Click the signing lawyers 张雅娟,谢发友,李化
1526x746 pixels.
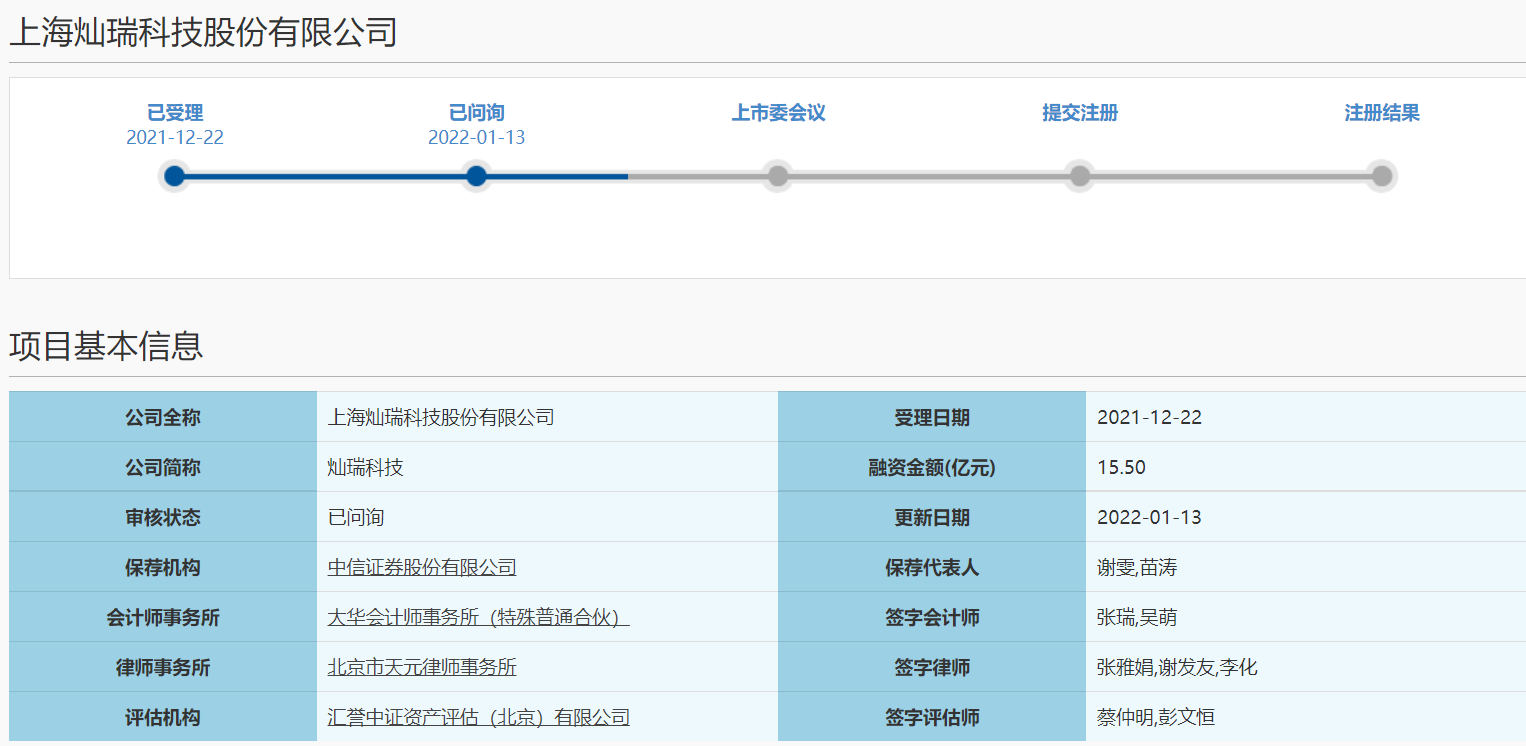tap(1177, 668)
